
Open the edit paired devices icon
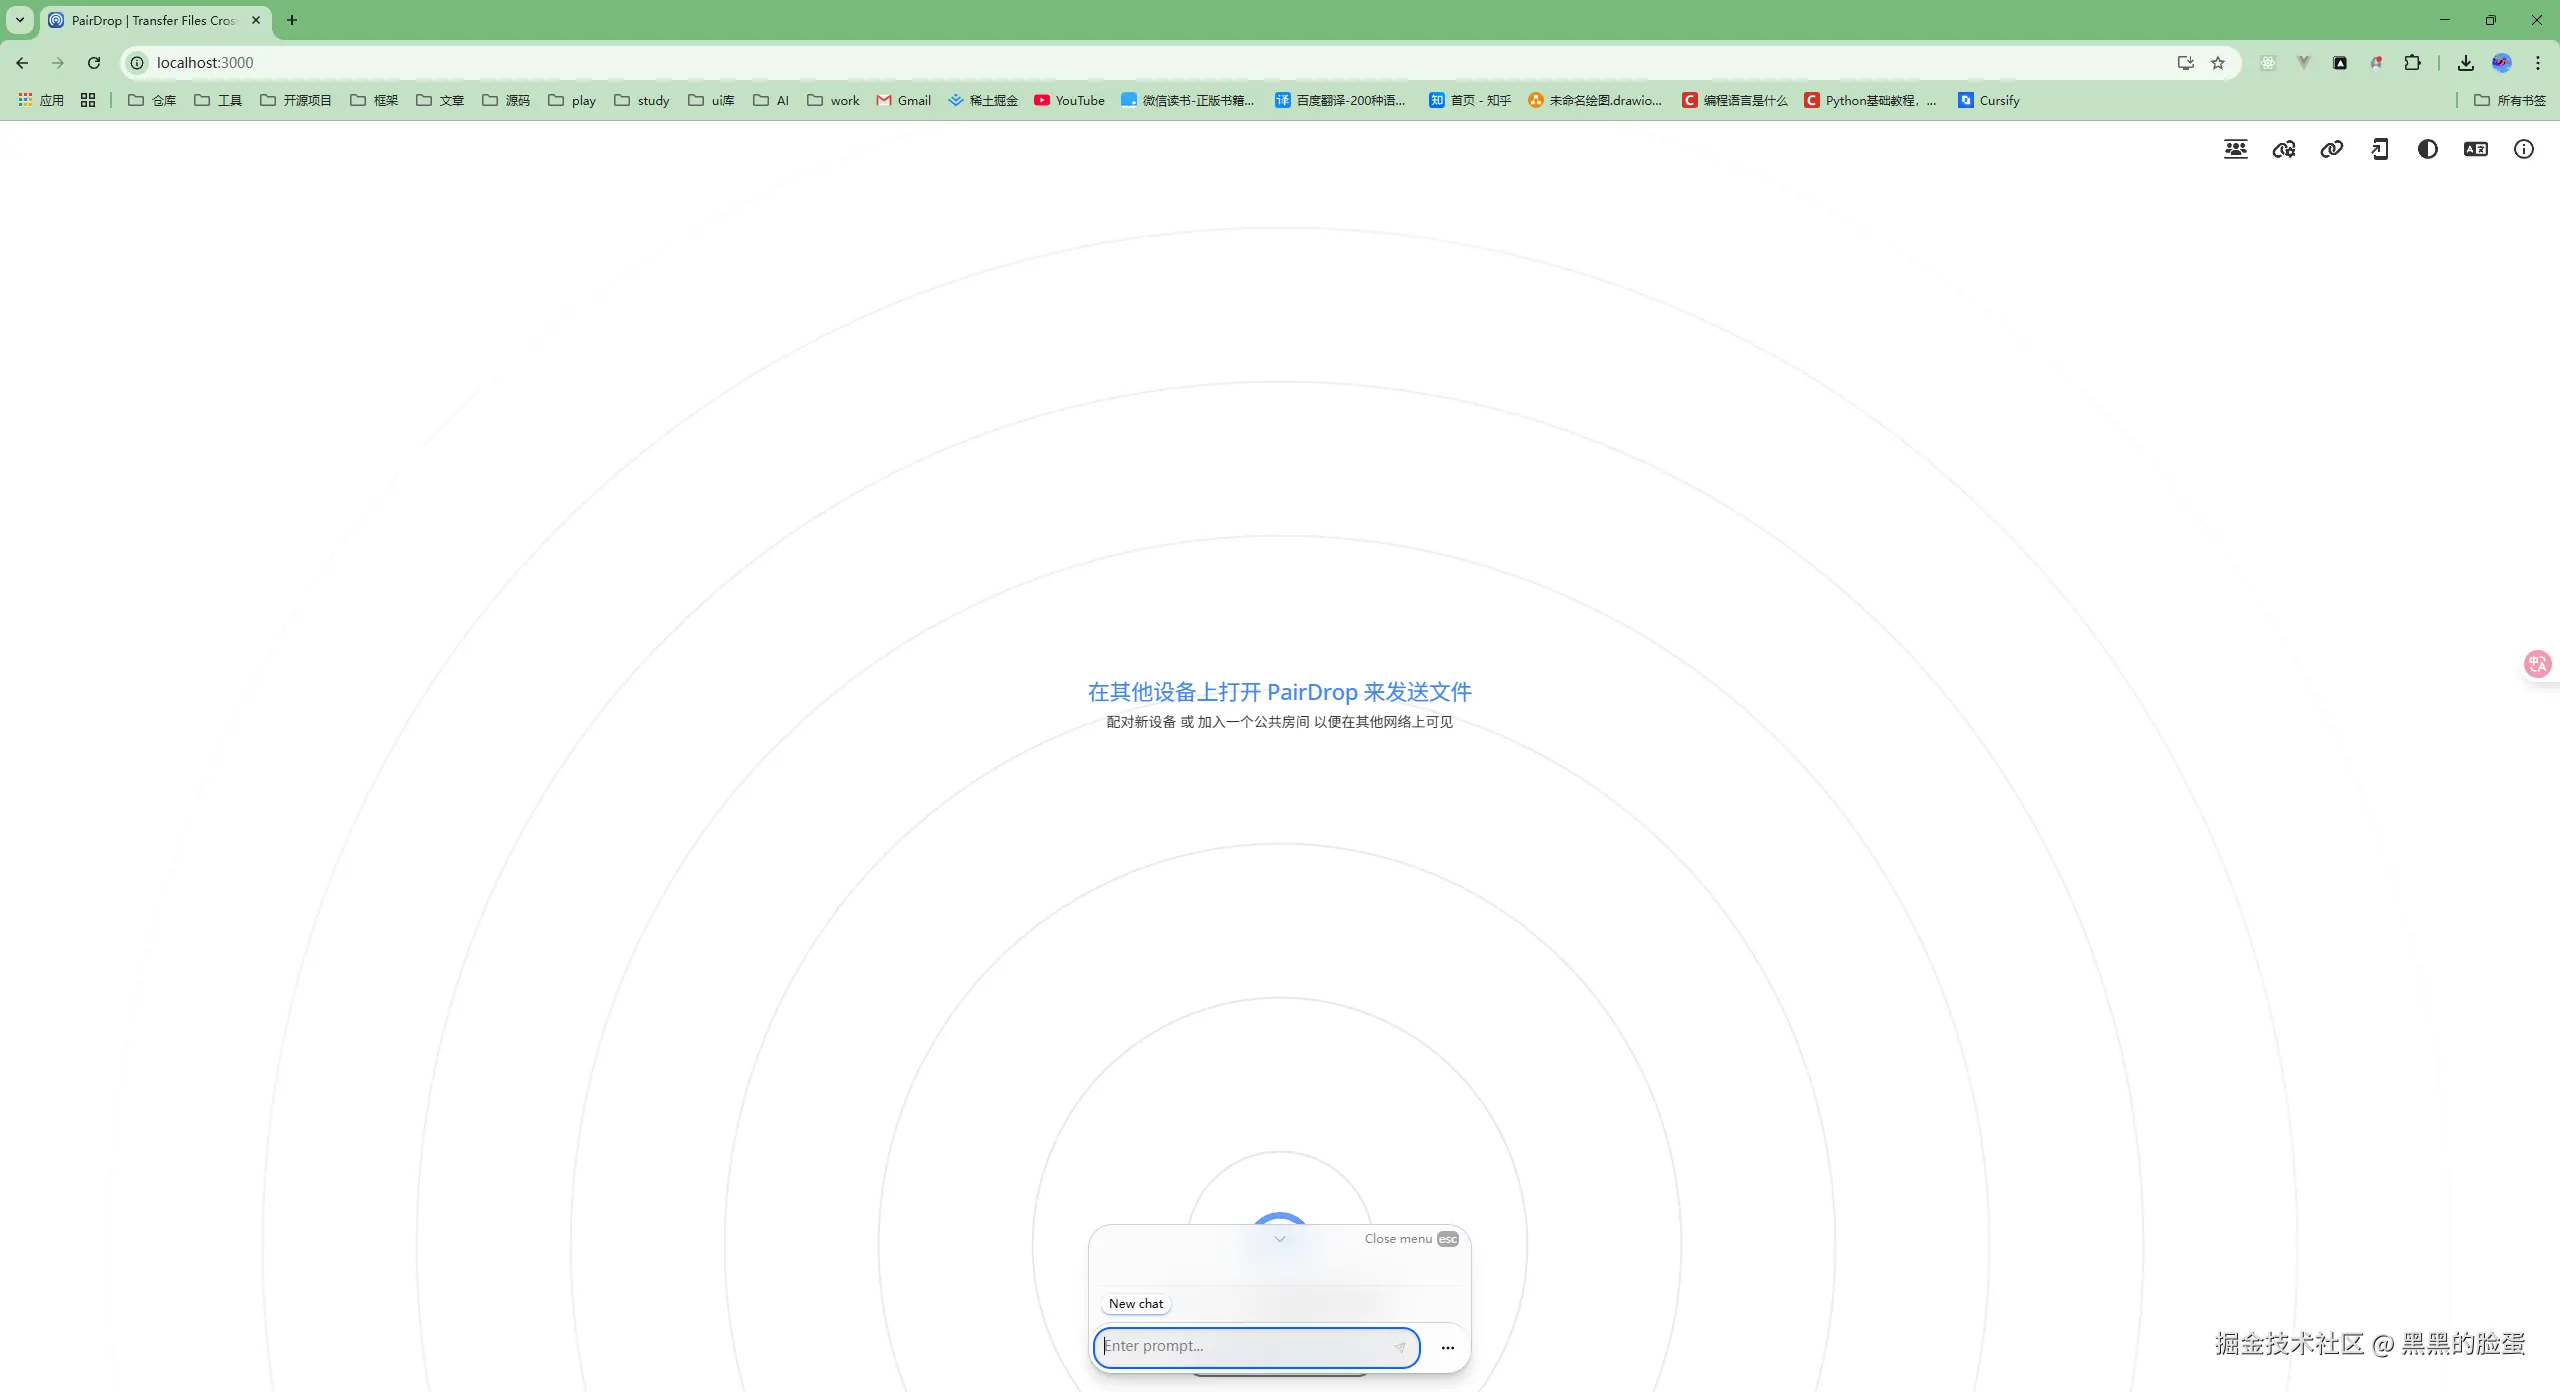click(x=2283, y=149)
